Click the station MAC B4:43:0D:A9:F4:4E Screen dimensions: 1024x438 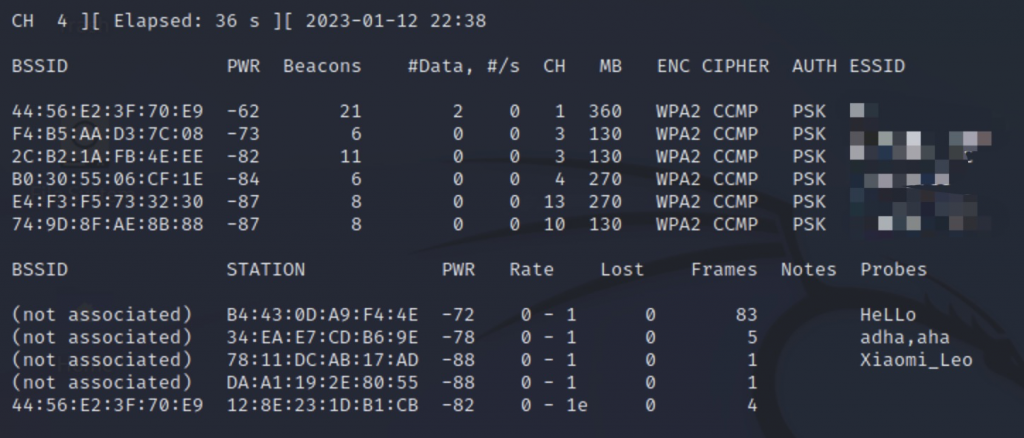pos(323,315)
